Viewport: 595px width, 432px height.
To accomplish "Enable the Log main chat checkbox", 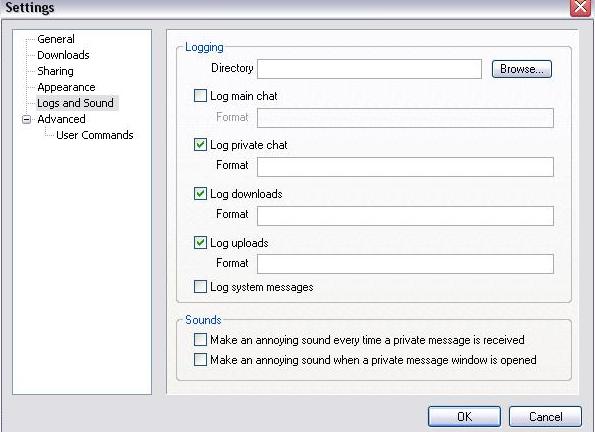I will point(200,95).
